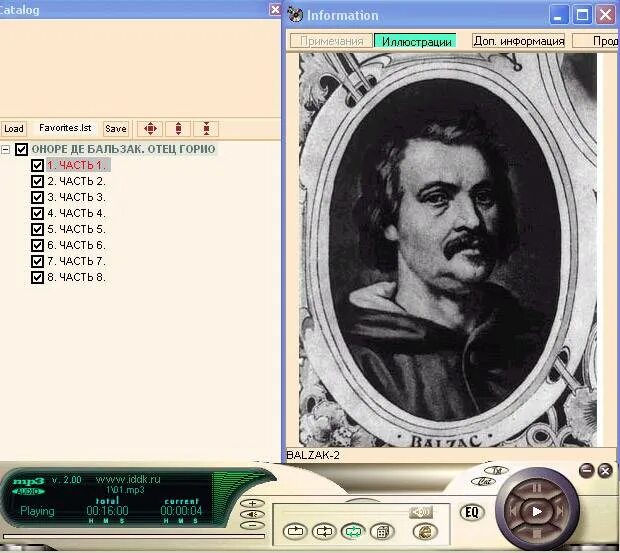The width and height of the screenshot is (620, 553).
Task: Minimize the Information window
Action: click(559, 15)
